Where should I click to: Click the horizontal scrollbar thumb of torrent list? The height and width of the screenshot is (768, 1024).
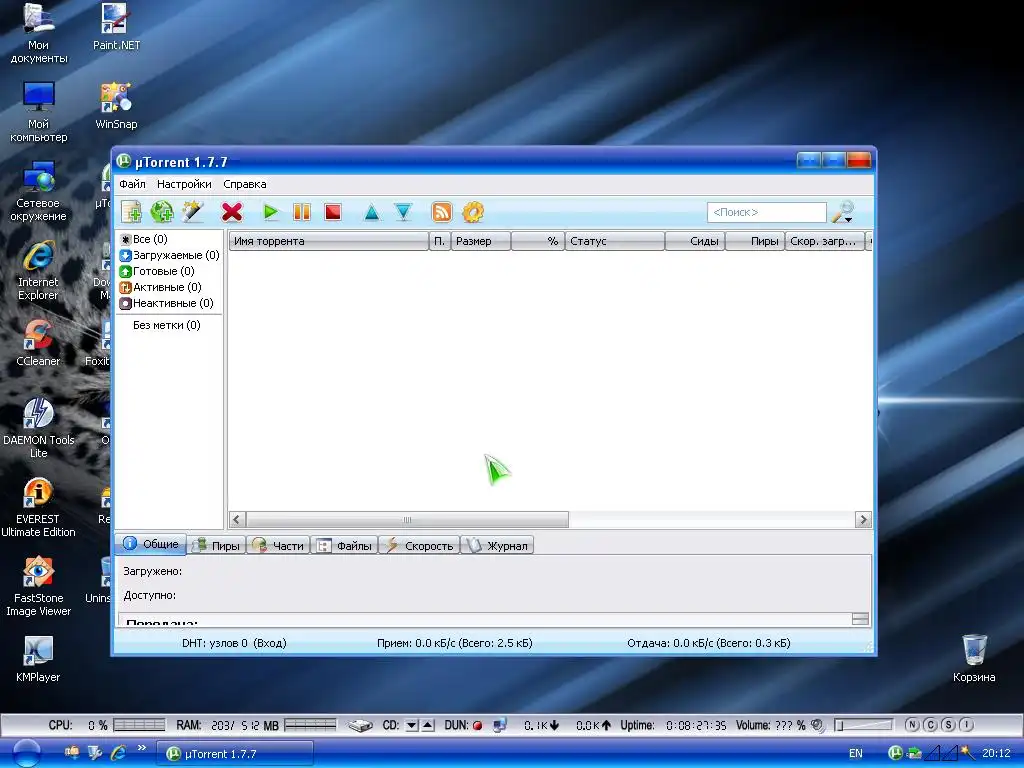click(x=407, y=520)
